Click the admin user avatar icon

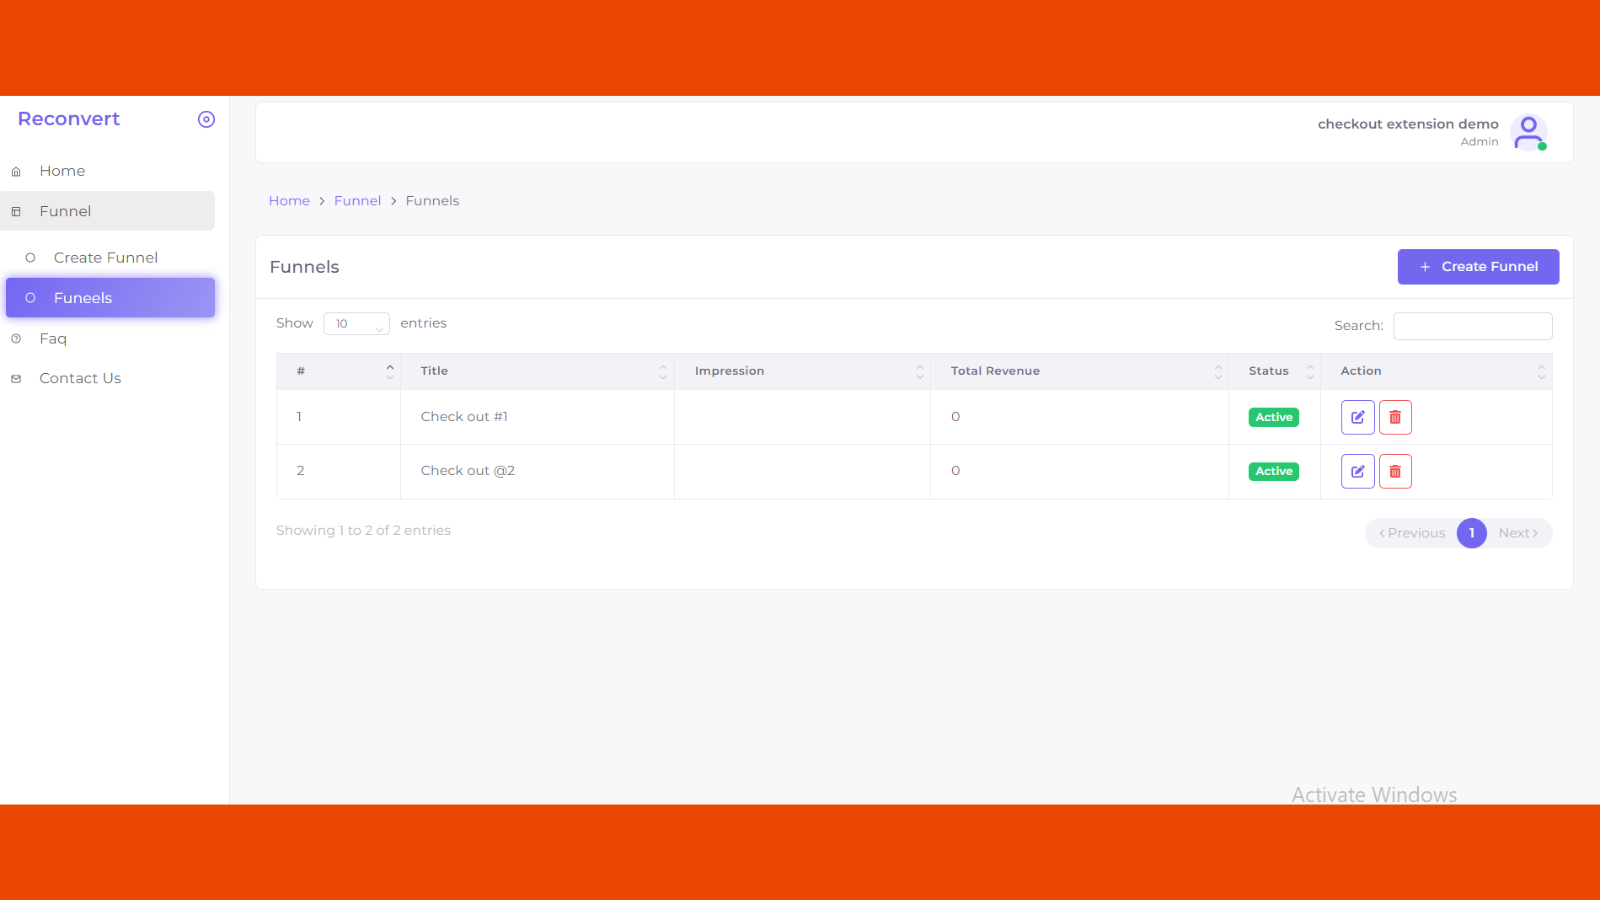click(1529, 132)
